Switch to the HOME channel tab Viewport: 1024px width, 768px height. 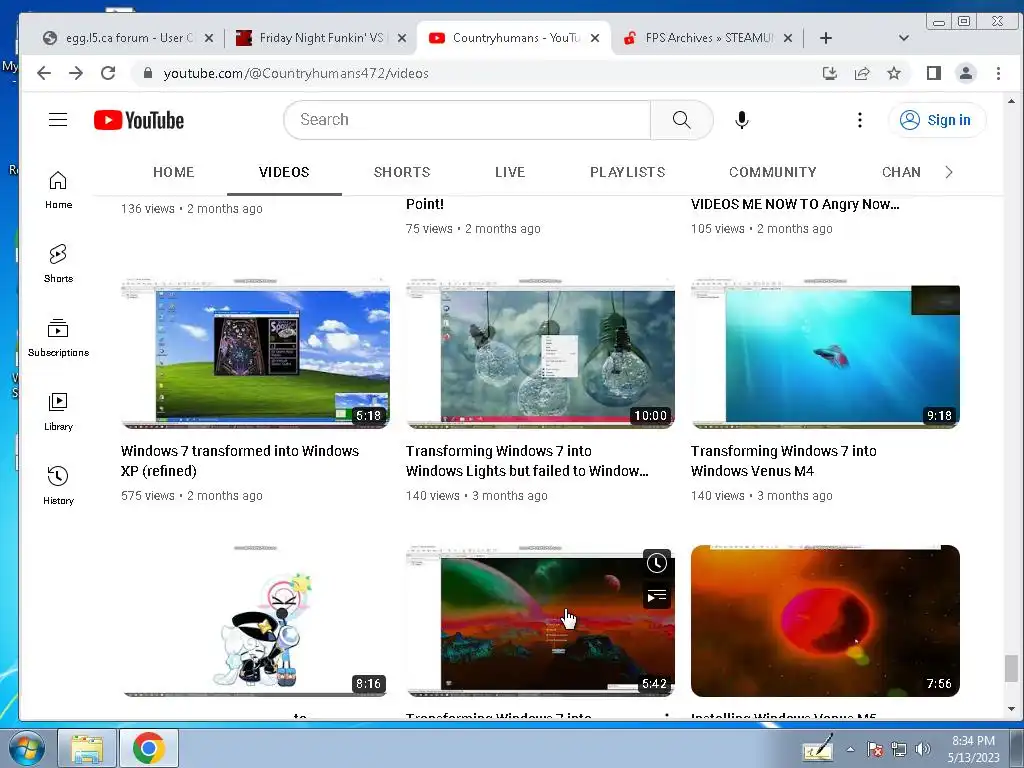[x=173, y=172]
